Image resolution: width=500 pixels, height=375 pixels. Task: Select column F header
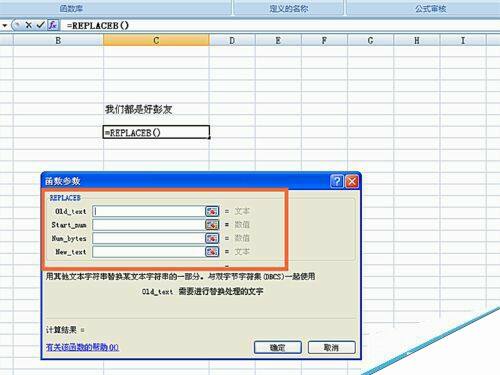[x=324, y=41]
